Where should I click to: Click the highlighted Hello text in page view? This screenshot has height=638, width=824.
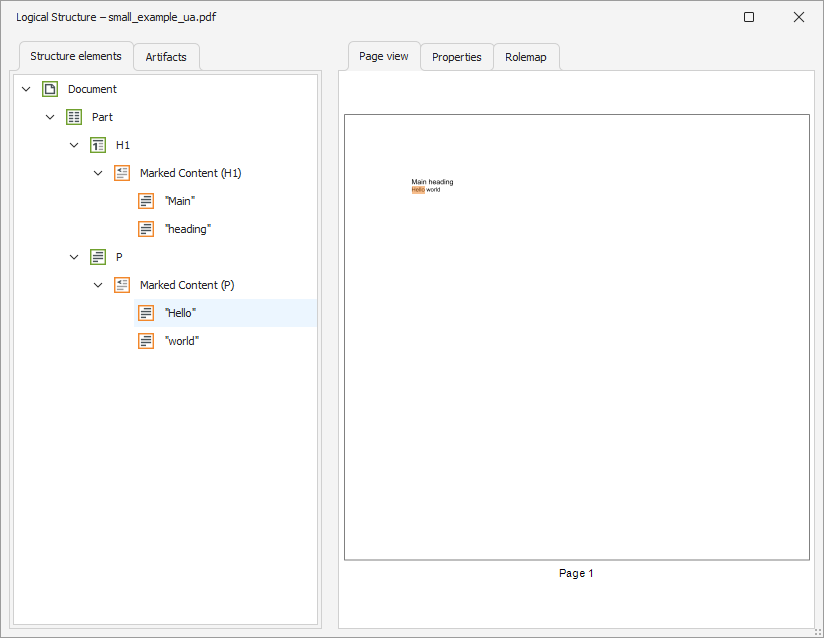(418, 189)
